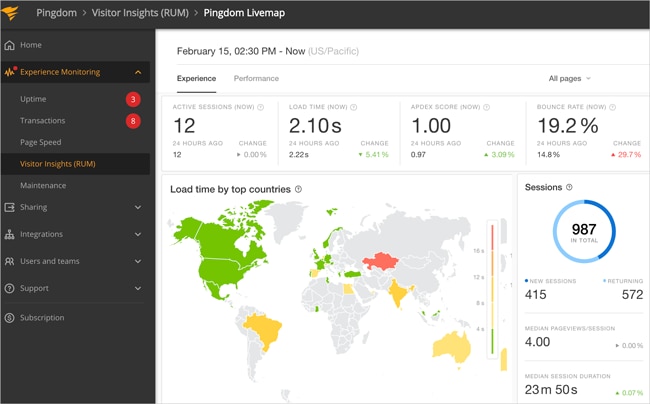Click the Pingdom Livemap breadcrumb
The image size is (650, 404).
(244, 13)
